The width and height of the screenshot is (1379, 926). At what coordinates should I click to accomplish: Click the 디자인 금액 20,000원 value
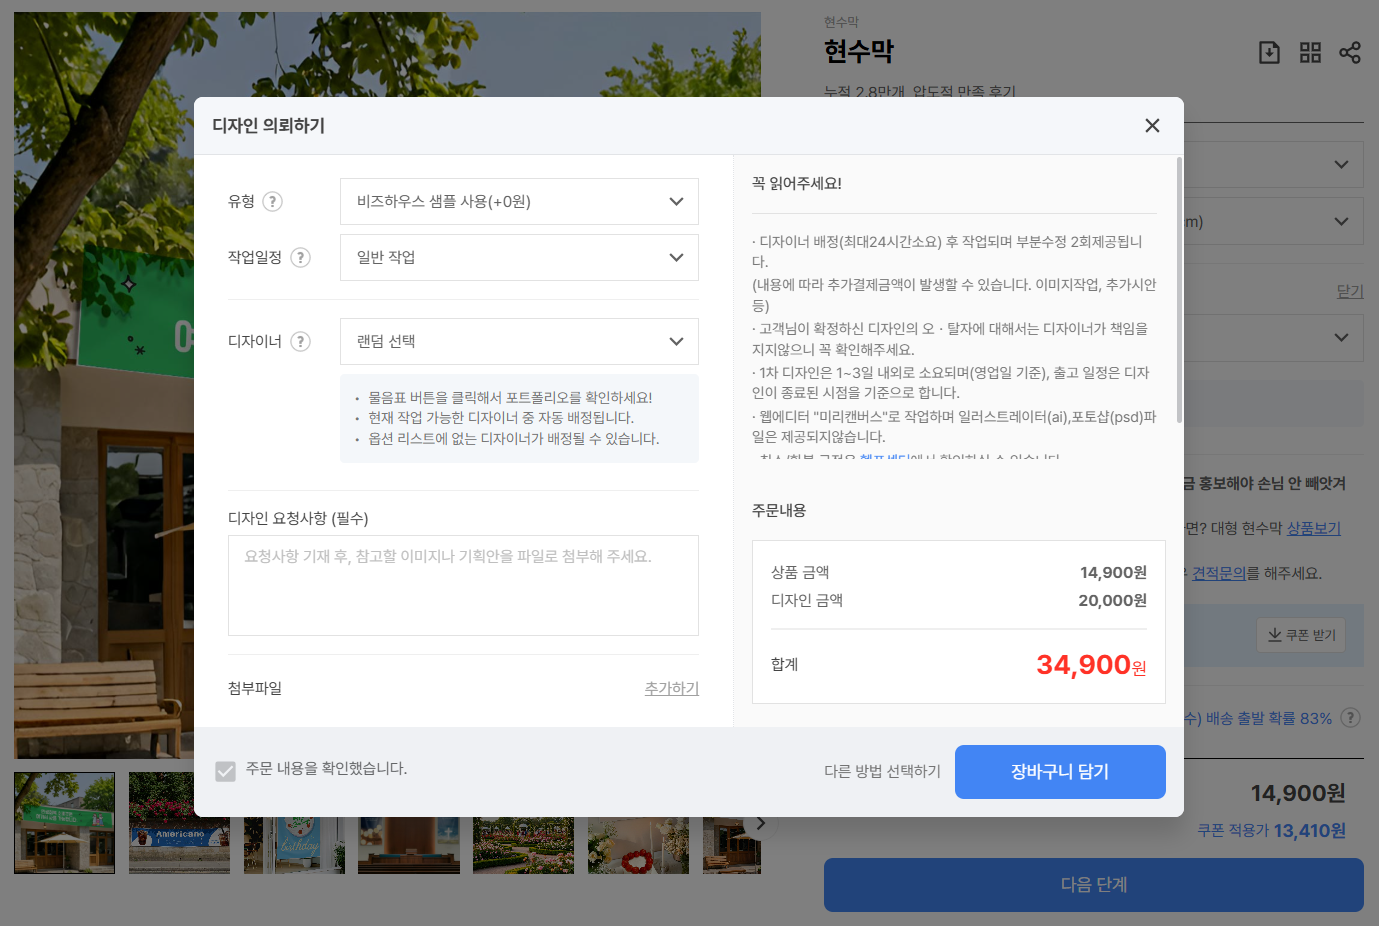(x=1112, y=600)
